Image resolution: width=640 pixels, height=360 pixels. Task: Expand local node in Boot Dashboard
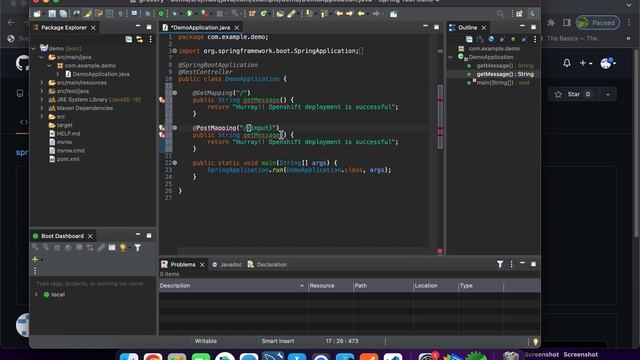pyautogui.click(x=36, y=295)
